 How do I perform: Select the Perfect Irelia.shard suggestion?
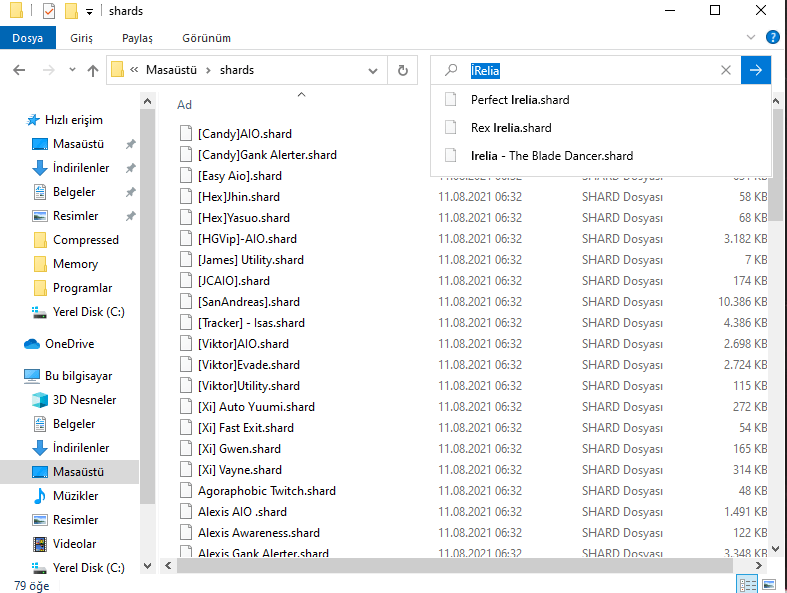[601, 100]
